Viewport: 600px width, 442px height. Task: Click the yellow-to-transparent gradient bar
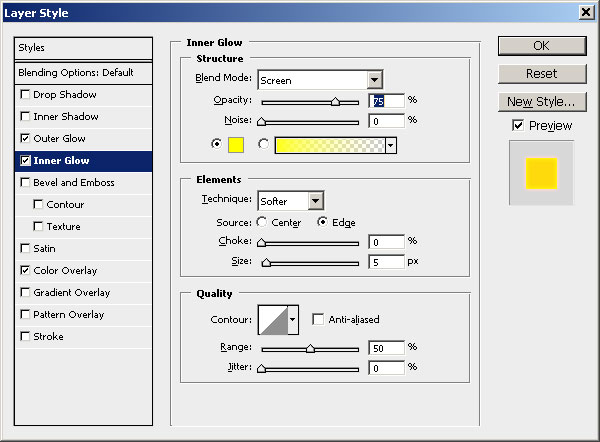point(329,145)
